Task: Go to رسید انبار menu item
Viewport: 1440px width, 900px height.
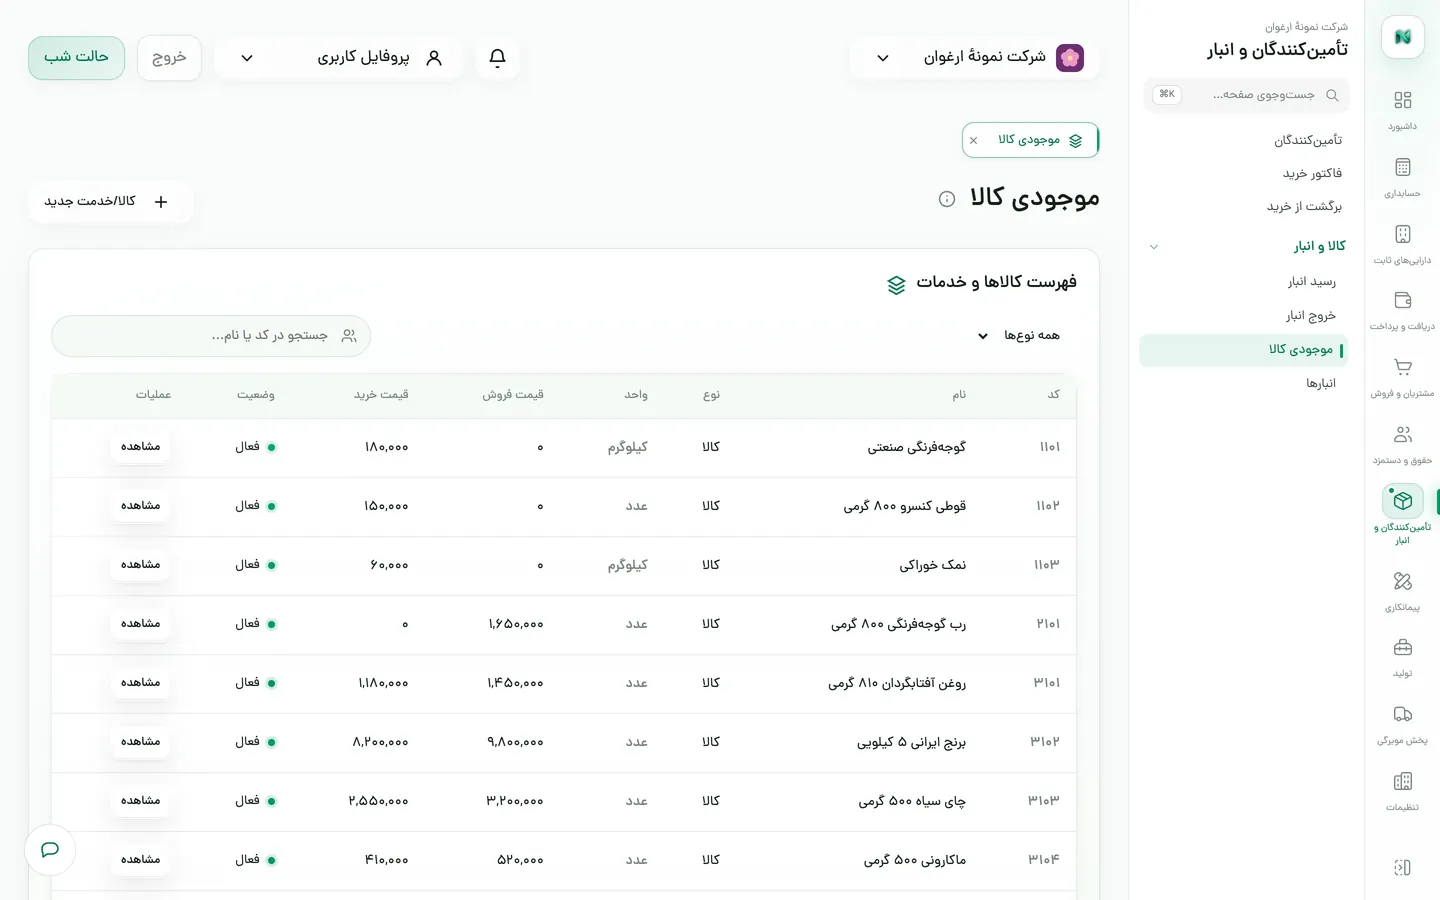Action: 1312,282
